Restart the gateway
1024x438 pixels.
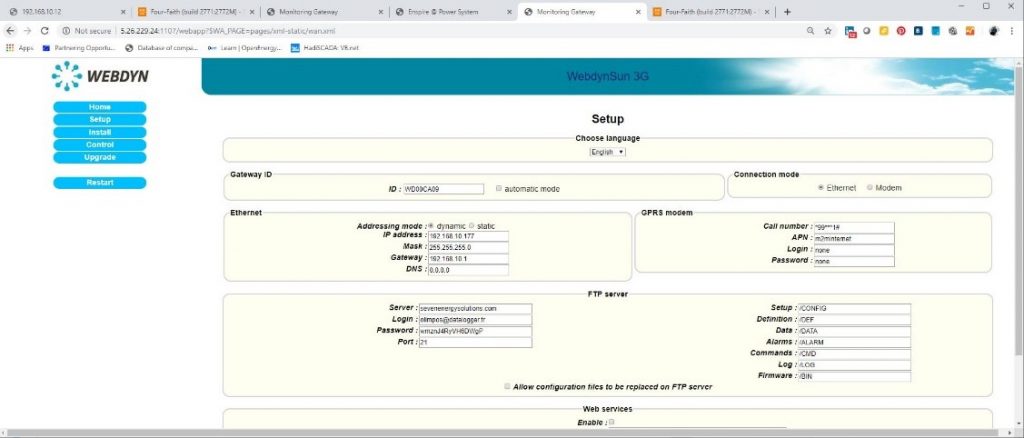coord(100,183)
